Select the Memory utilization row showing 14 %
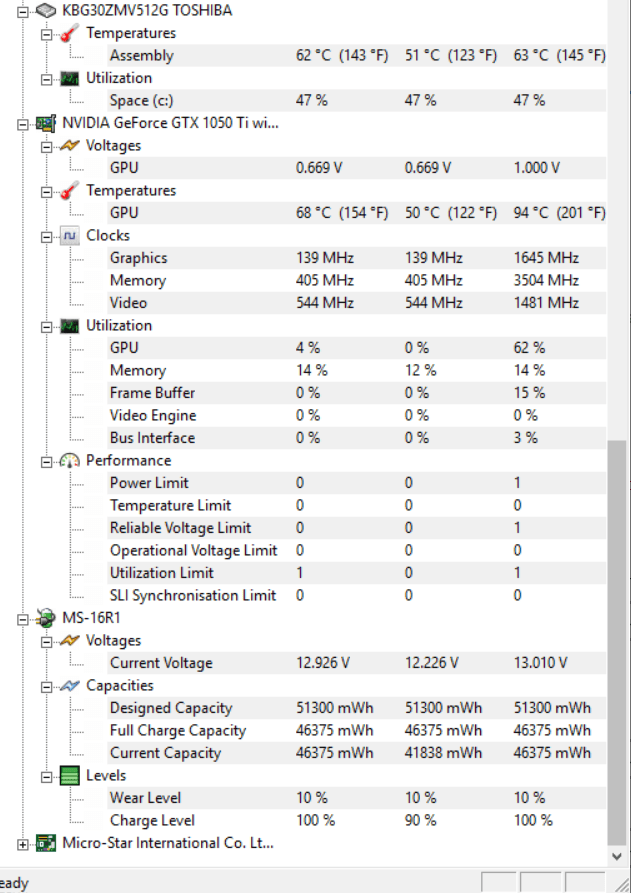631x893 pixels. coord(357,371)
